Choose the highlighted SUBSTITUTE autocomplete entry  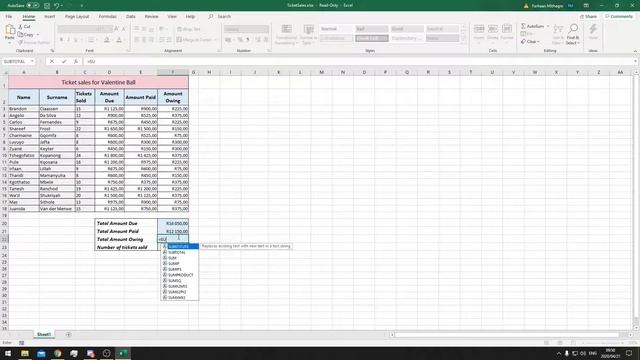click(x=179, y=247)
